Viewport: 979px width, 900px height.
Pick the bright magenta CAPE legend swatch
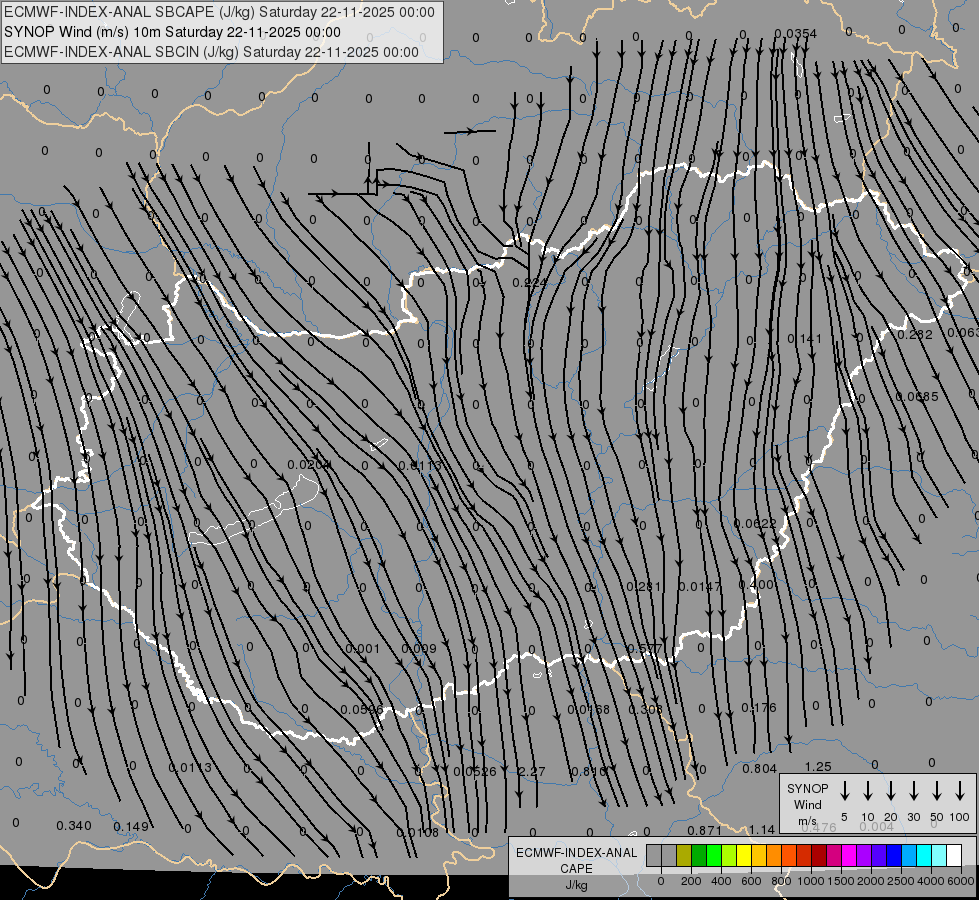point(849,856)
